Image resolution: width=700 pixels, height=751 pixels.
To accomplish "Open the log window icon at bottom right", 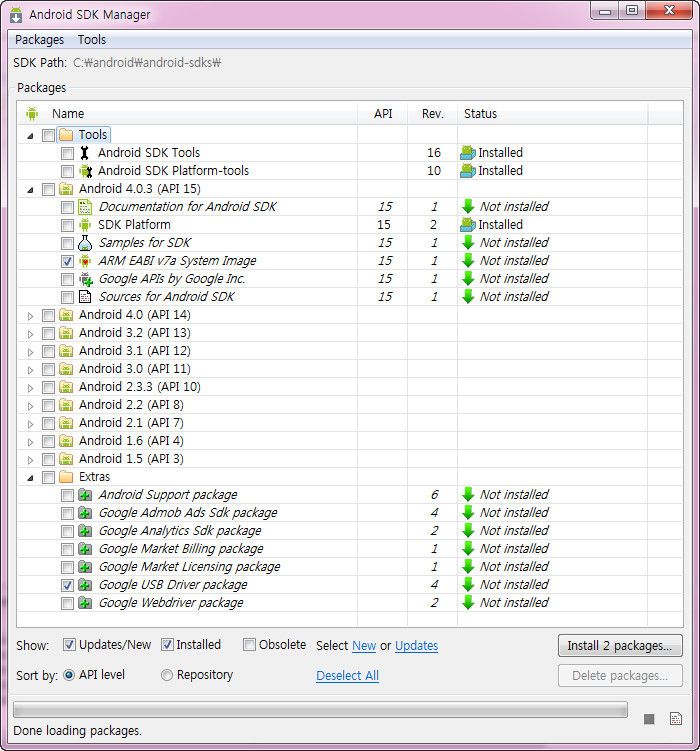I will [676, 719].
